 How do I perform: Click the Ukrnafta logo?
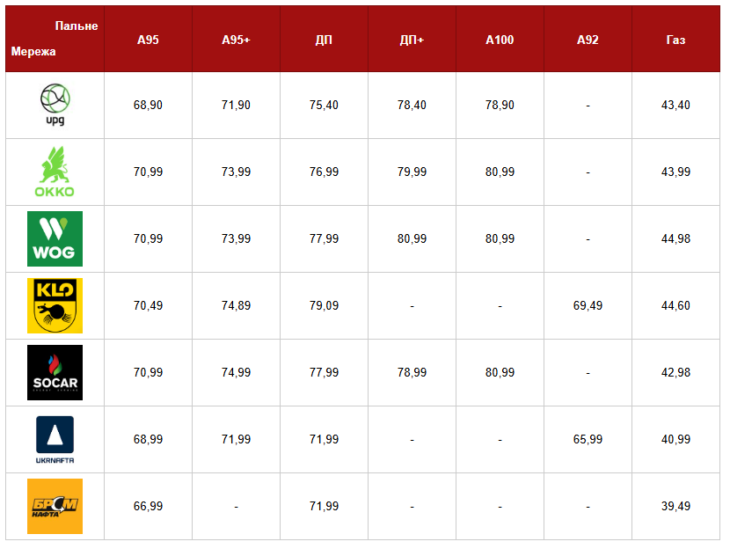pyautogui.click(x=55, y=440)
